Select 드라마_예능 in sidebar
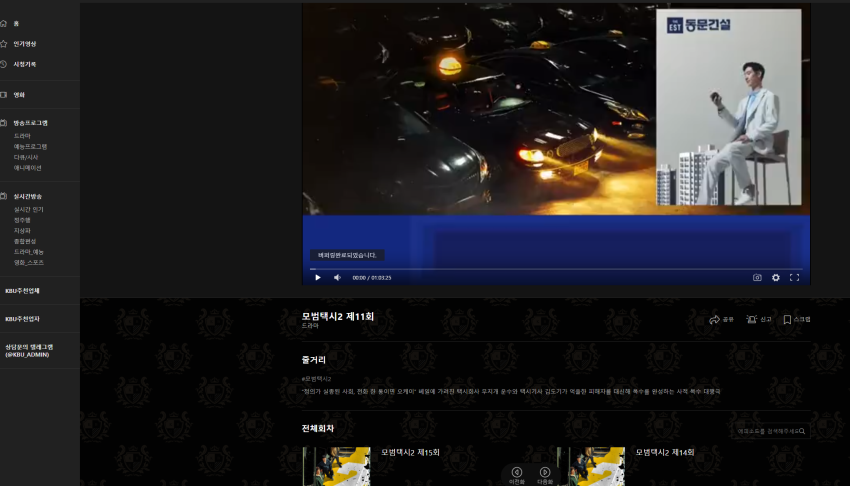The height and width of the screenshot is (486, 850). point(29,252)
